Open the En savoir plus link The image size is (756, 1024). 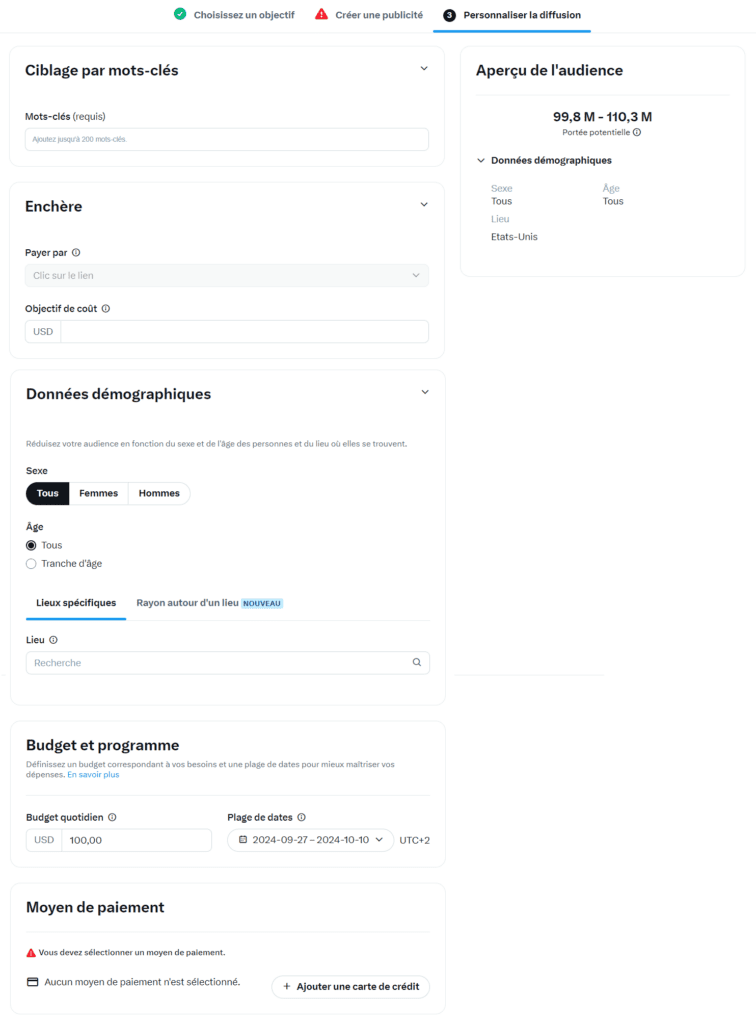tap(93, 775)
